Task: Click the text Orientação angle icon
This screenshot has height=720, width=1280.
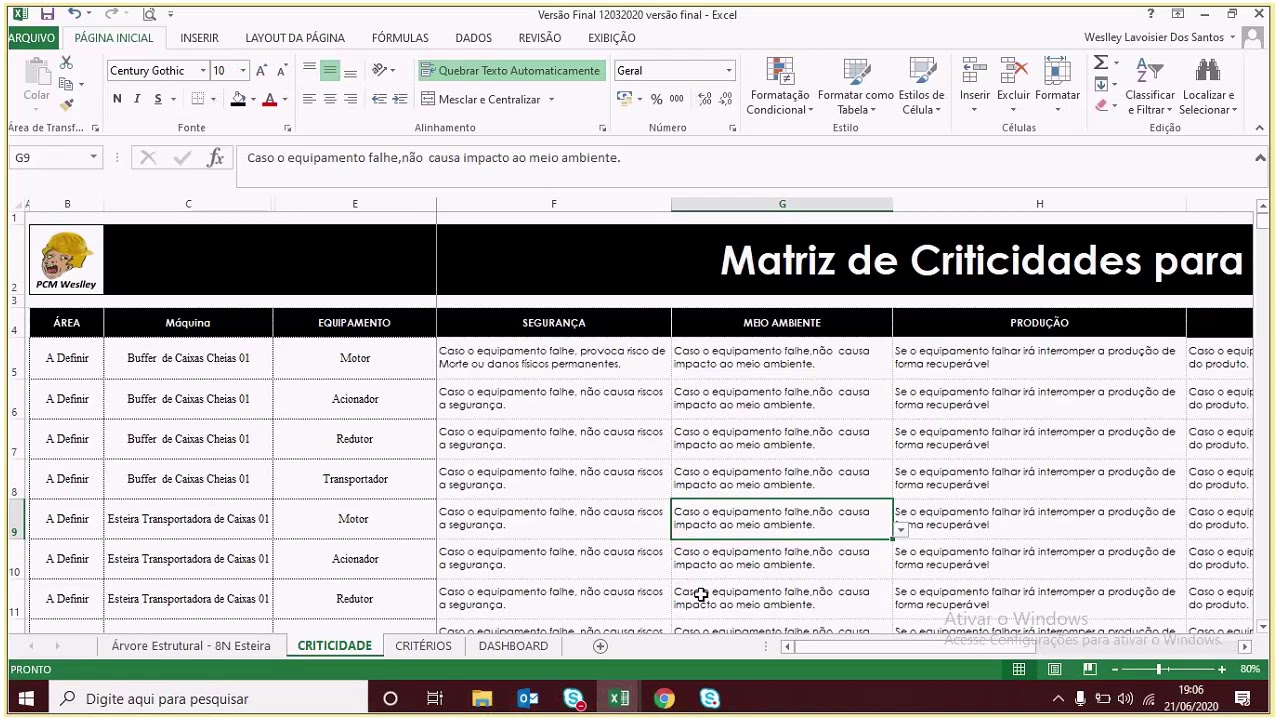Action: (x=380, y=70)
